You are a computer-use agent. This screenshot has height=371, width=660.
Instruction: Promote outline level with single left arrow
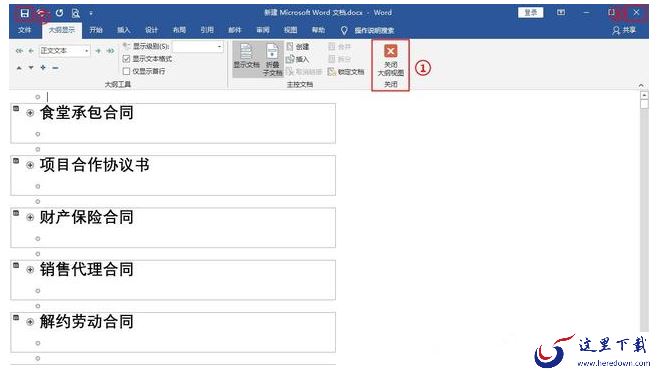pos(31,51)
